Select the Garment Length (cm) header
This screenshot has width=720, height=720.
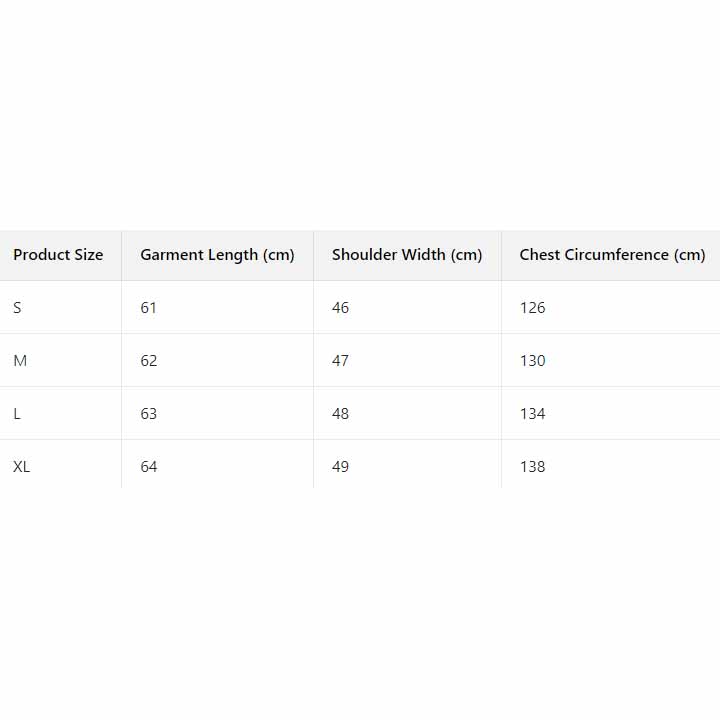click(217, 255)
